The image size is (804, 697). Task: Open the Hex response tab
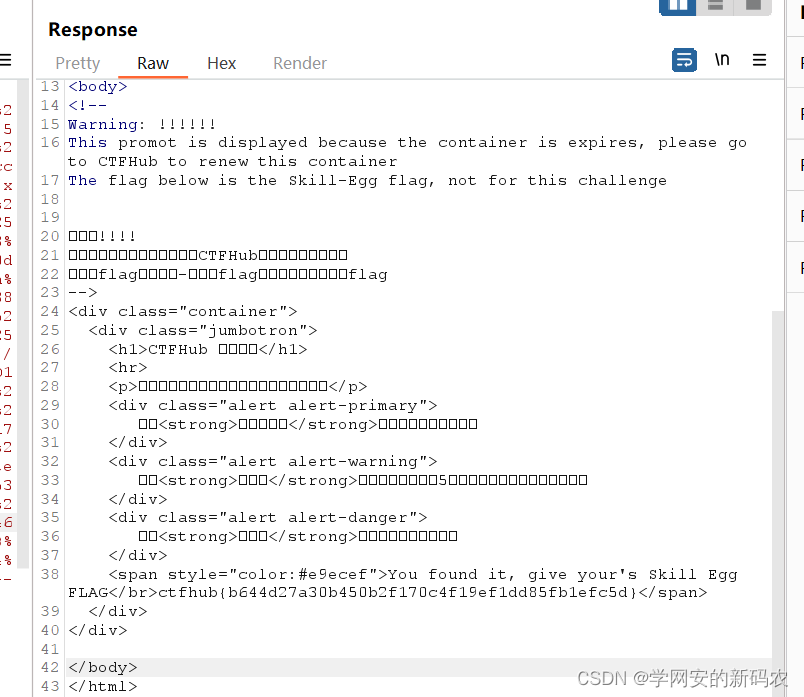(222, 63)
